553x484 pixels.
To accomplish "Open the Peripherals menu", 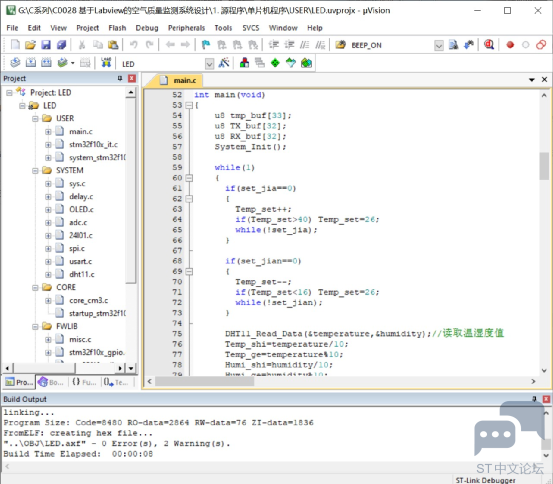I will click(x=186, y=28).
